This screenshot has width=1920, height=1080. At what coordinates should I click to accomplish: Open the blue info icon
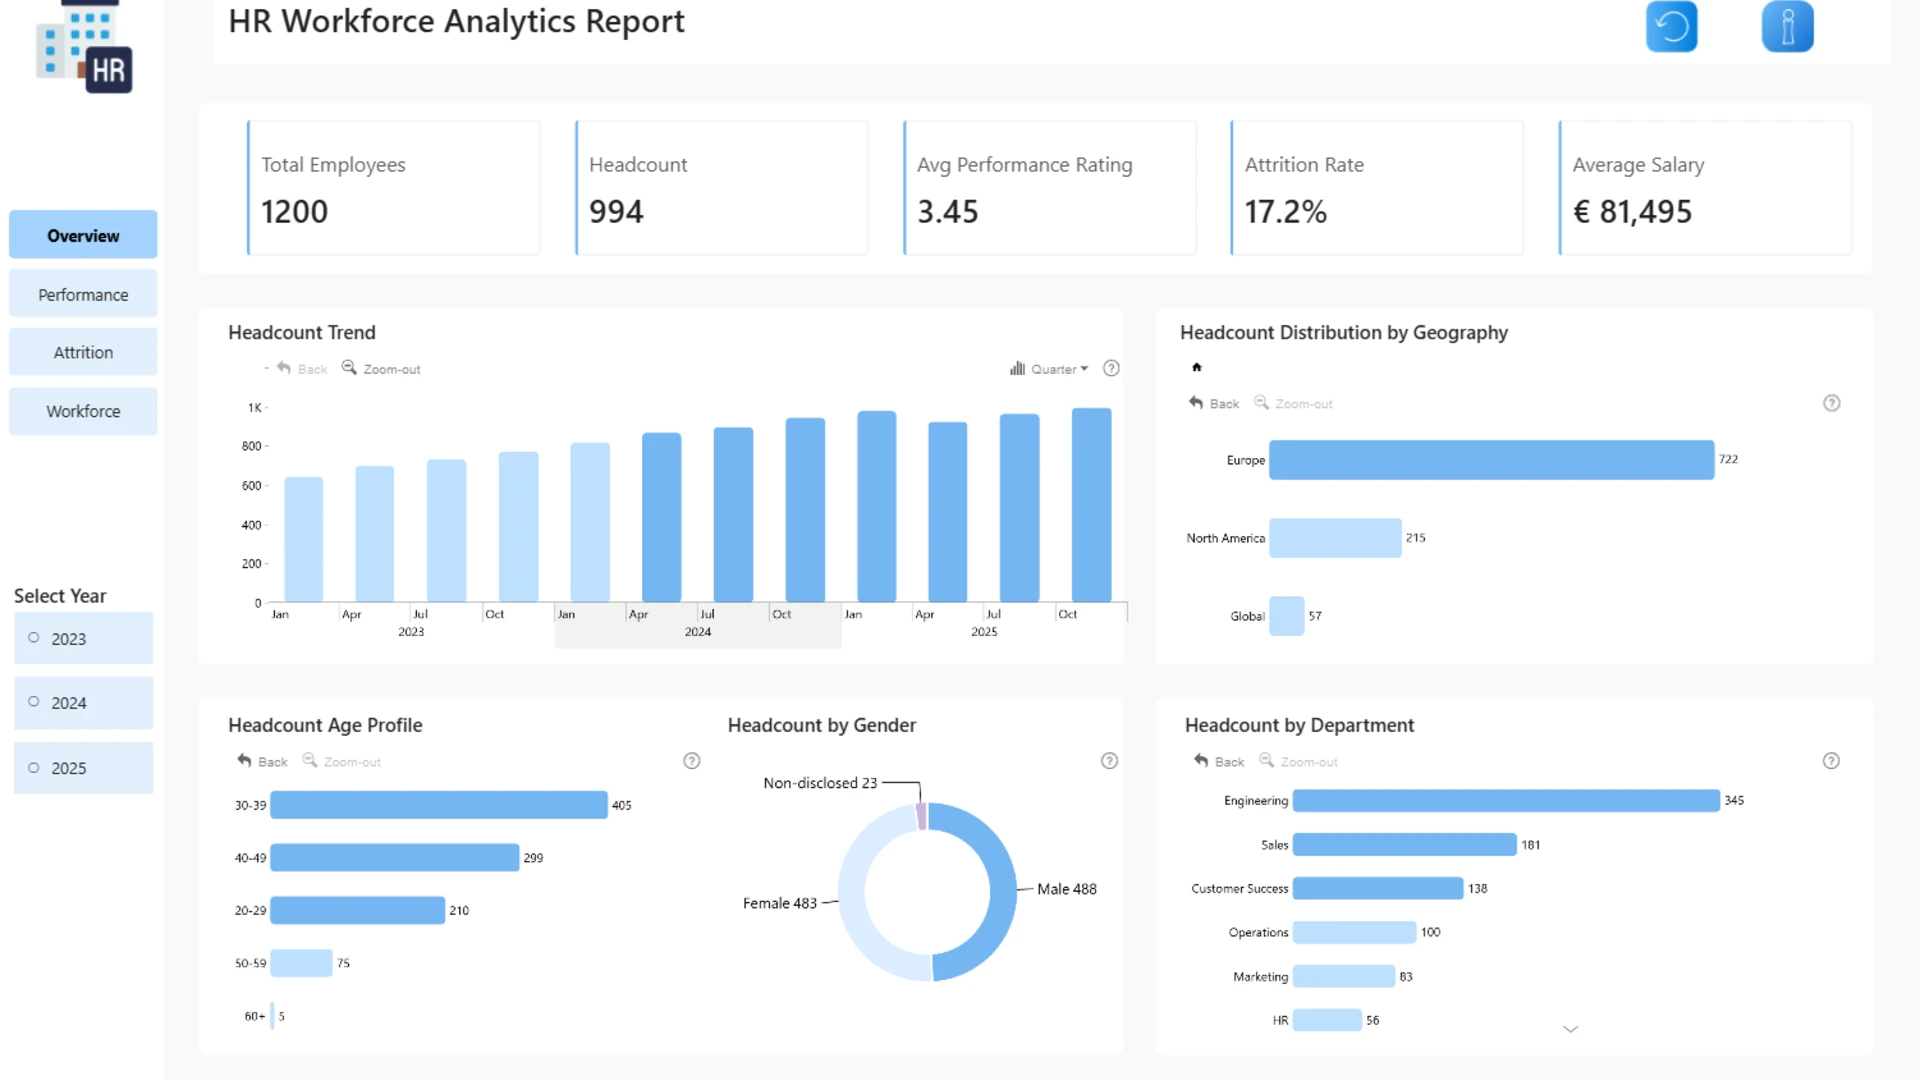point(1787,27)
